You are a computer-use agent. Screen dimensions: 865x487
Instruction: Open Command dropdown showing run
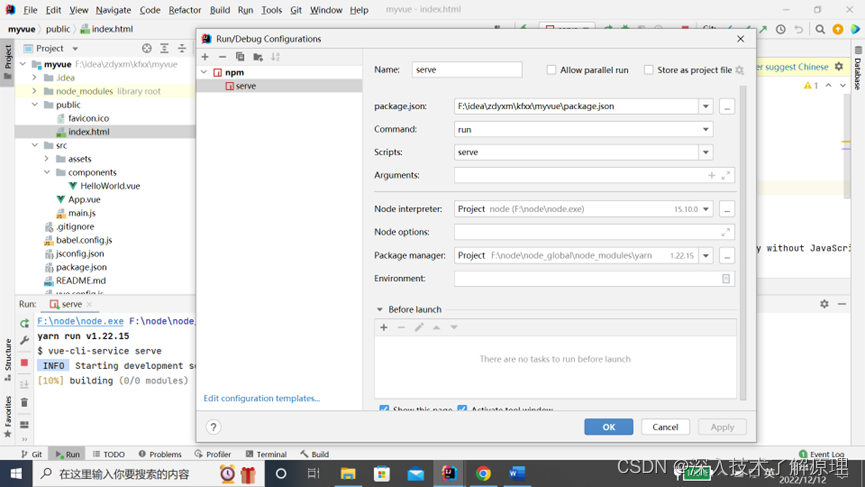tap(706, 129)
